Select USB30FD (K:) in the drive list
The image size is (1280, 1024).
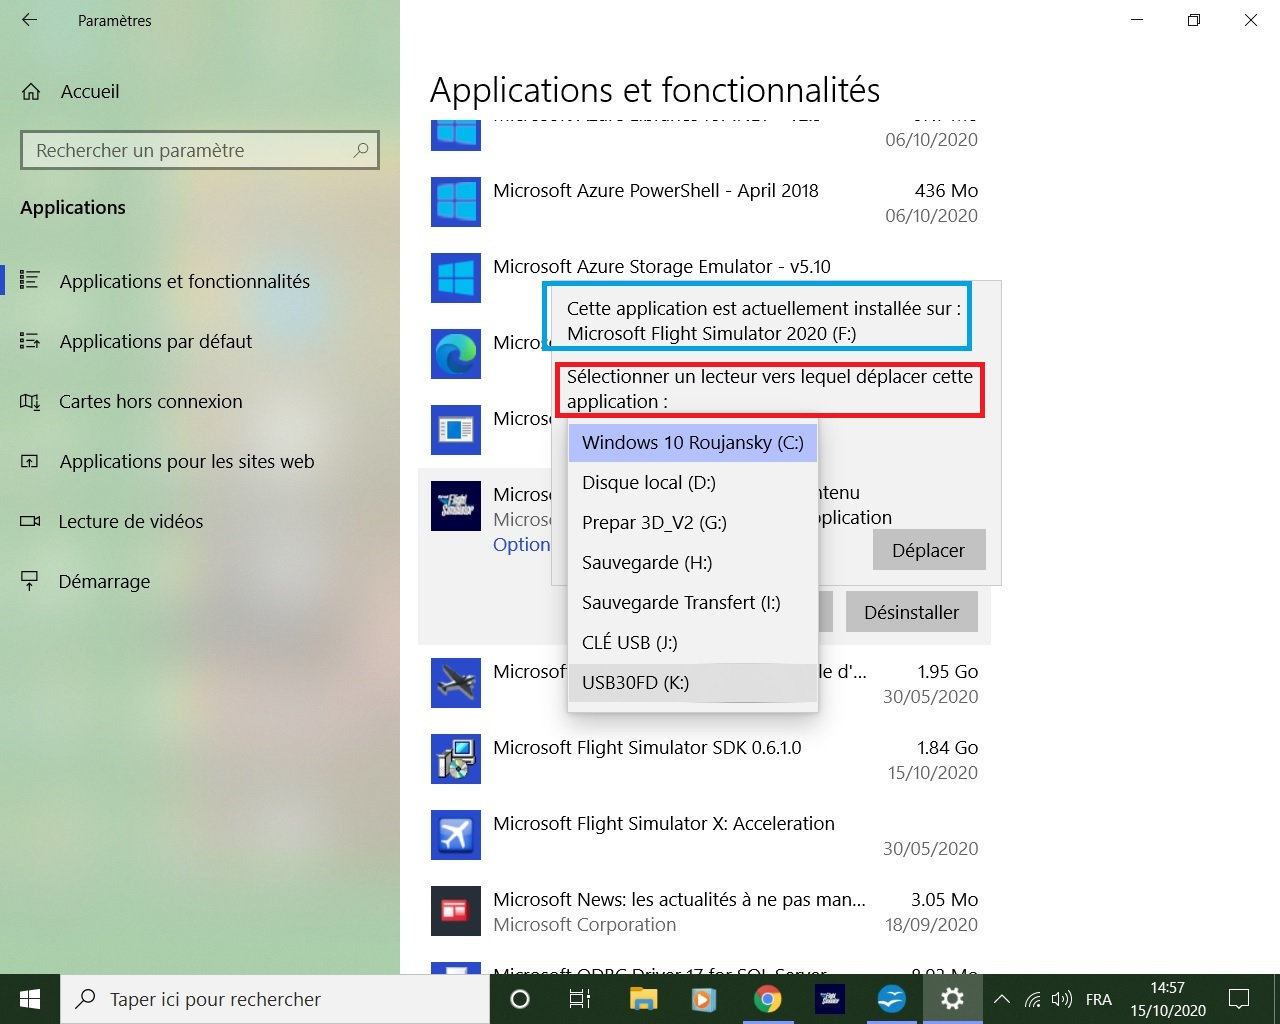click(693, 682)
